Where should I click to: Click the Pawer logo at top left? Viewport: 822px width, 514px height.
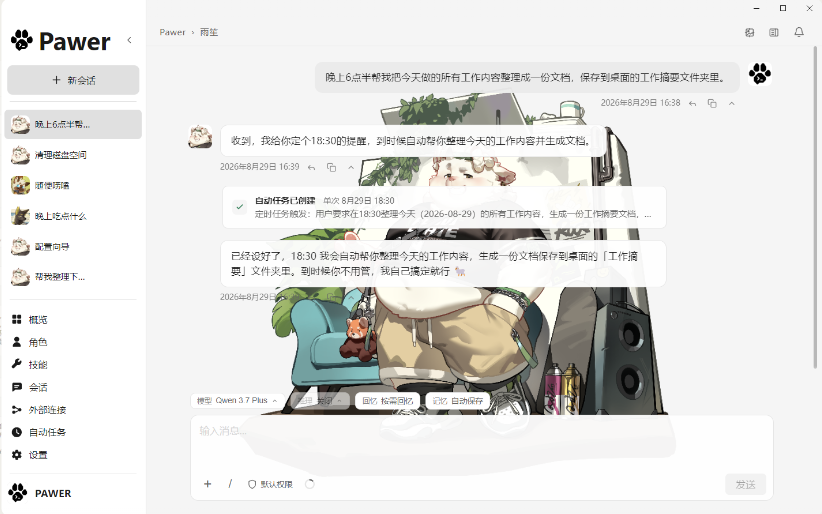coord(60,41)
